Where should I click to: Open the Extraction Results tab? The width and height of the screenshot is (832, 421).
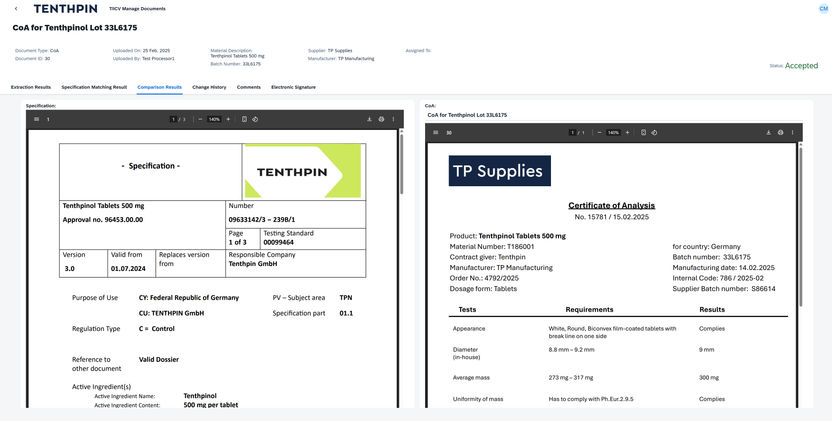click(x=31, y=87)
